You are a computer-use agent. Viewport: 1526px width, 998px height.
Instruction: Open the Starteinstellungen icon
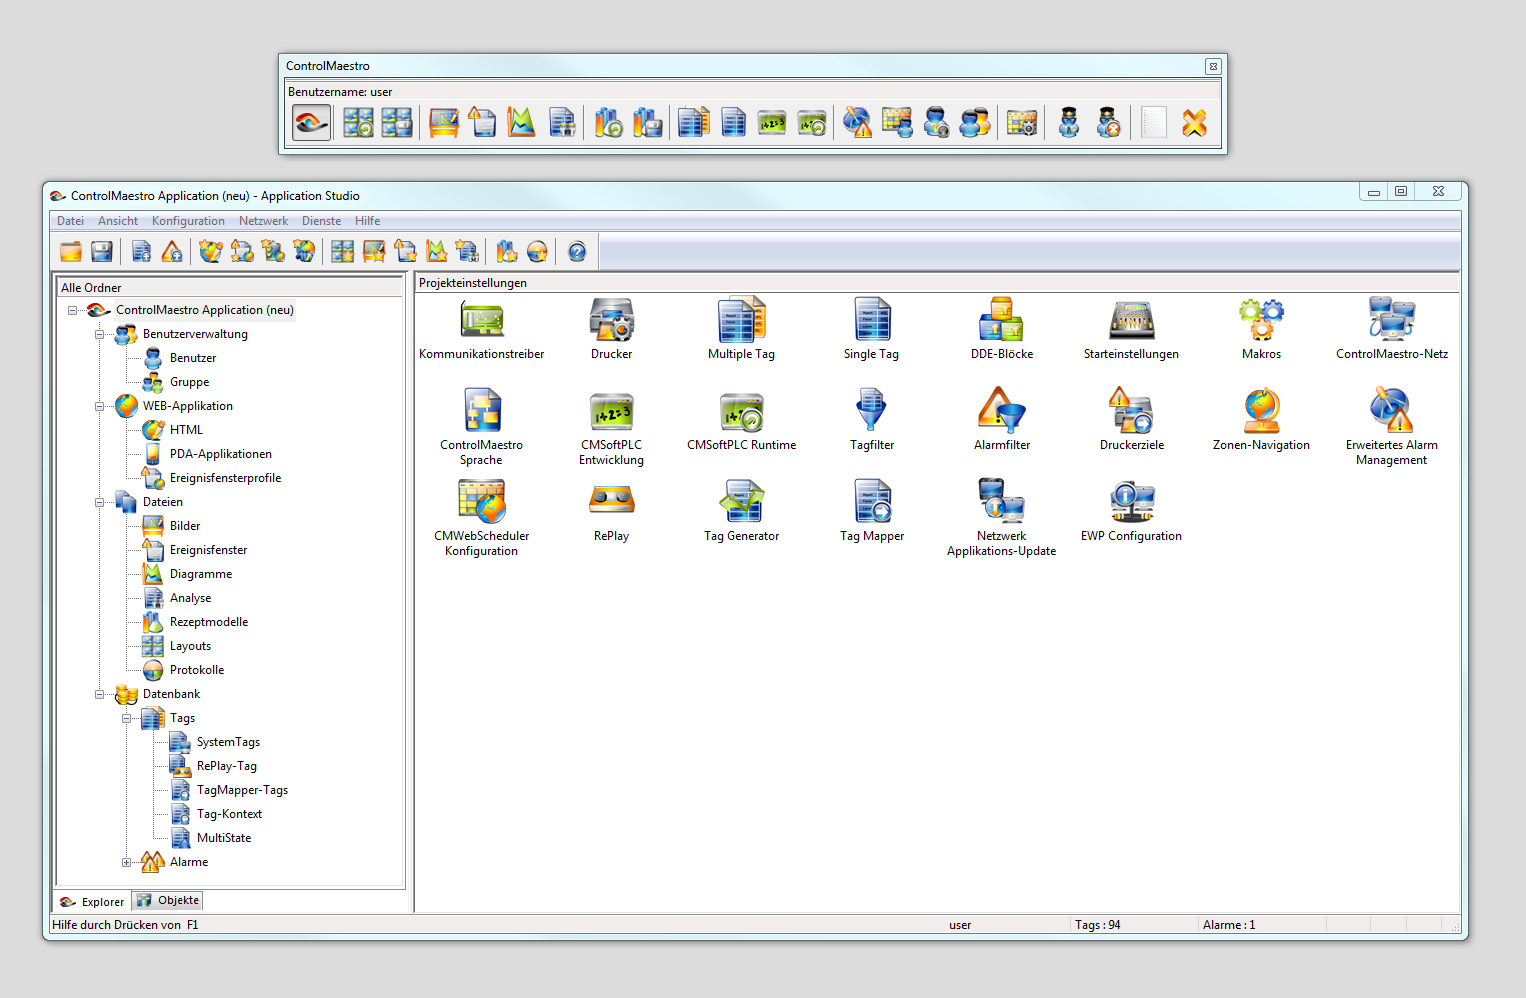1132,320
